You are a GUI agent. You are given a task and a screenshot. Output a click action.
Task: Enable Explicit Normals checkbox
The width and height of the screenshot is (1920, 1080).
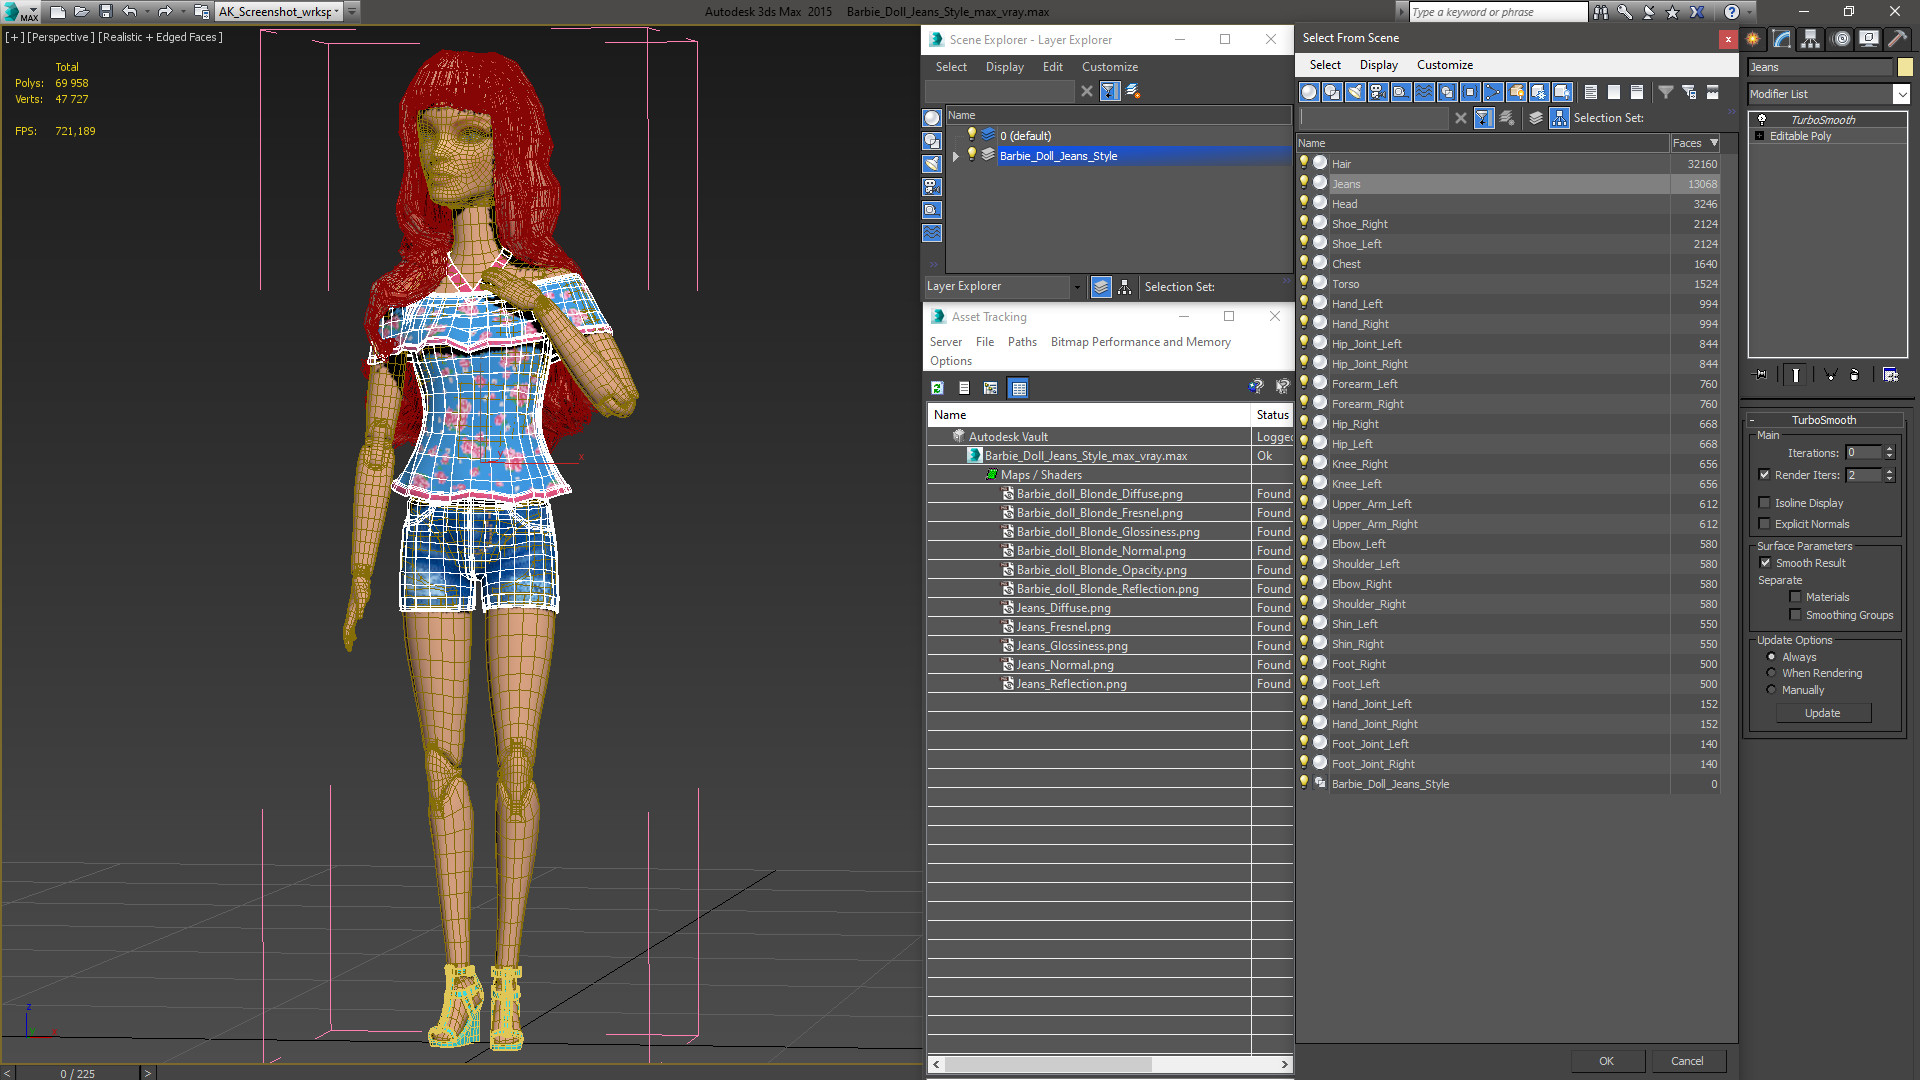1765,524
